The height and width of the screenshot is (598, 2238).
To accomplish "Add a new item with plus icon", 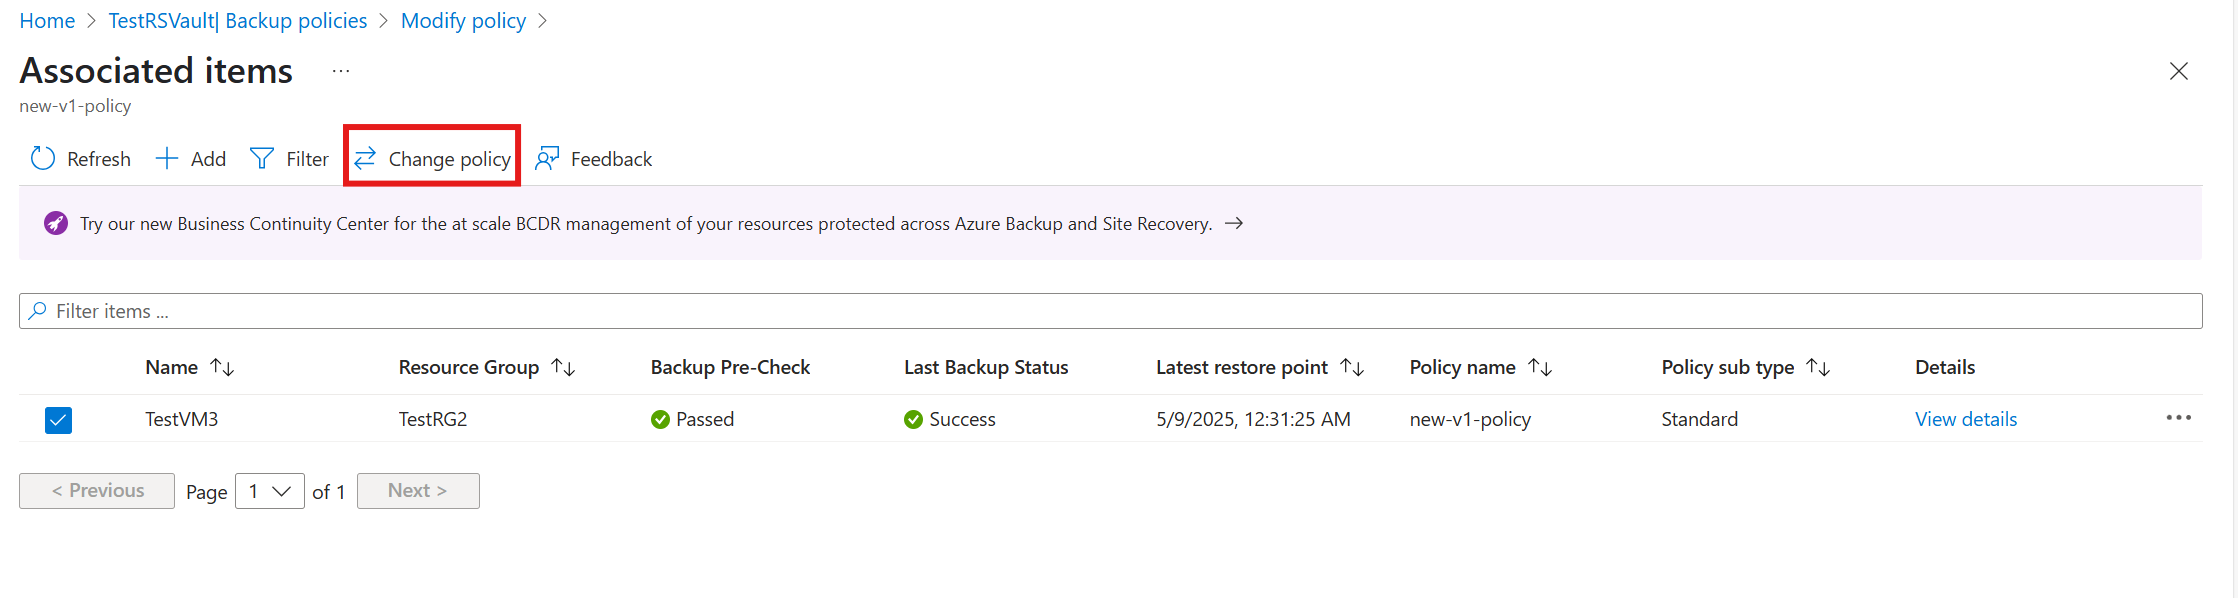I will coord(166,159).
